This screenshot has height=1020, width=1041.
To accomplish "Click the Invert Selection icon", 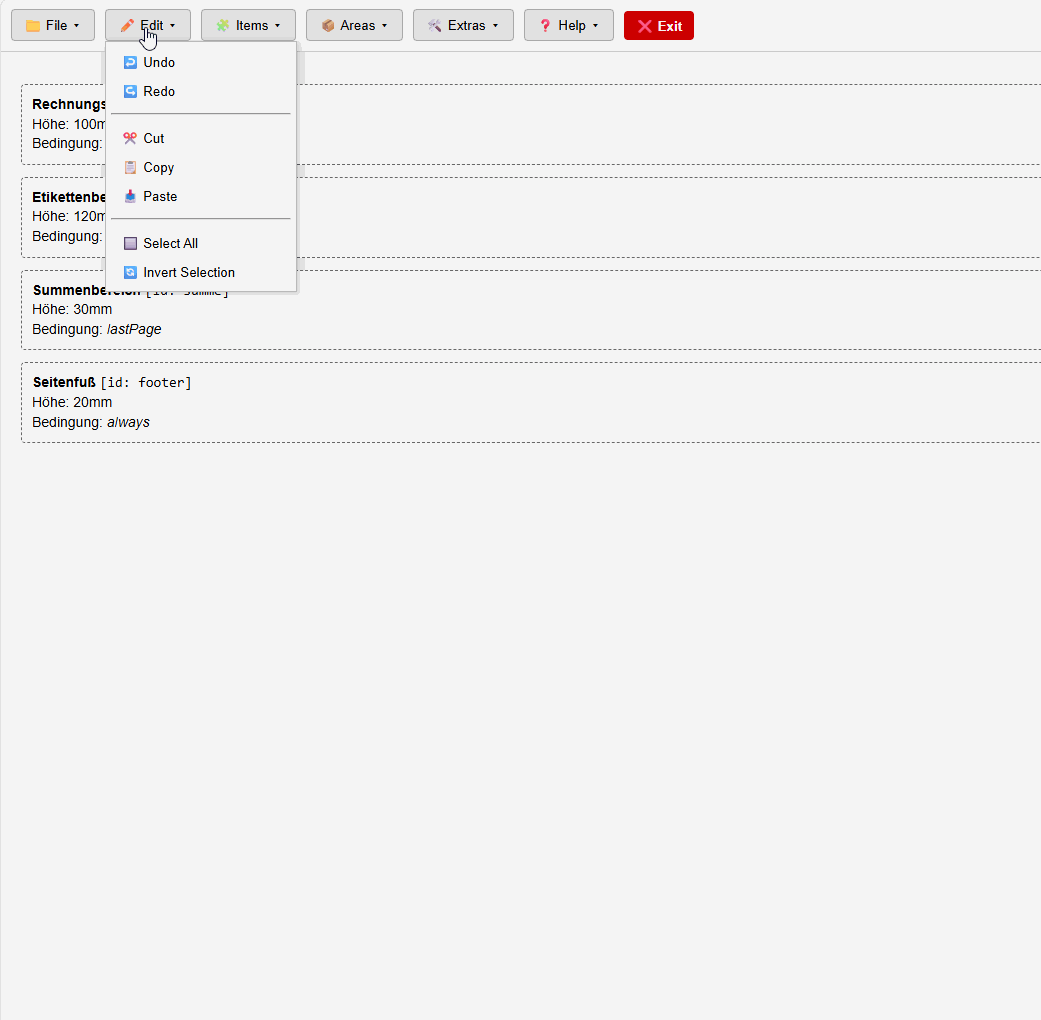I will point(130,272).
